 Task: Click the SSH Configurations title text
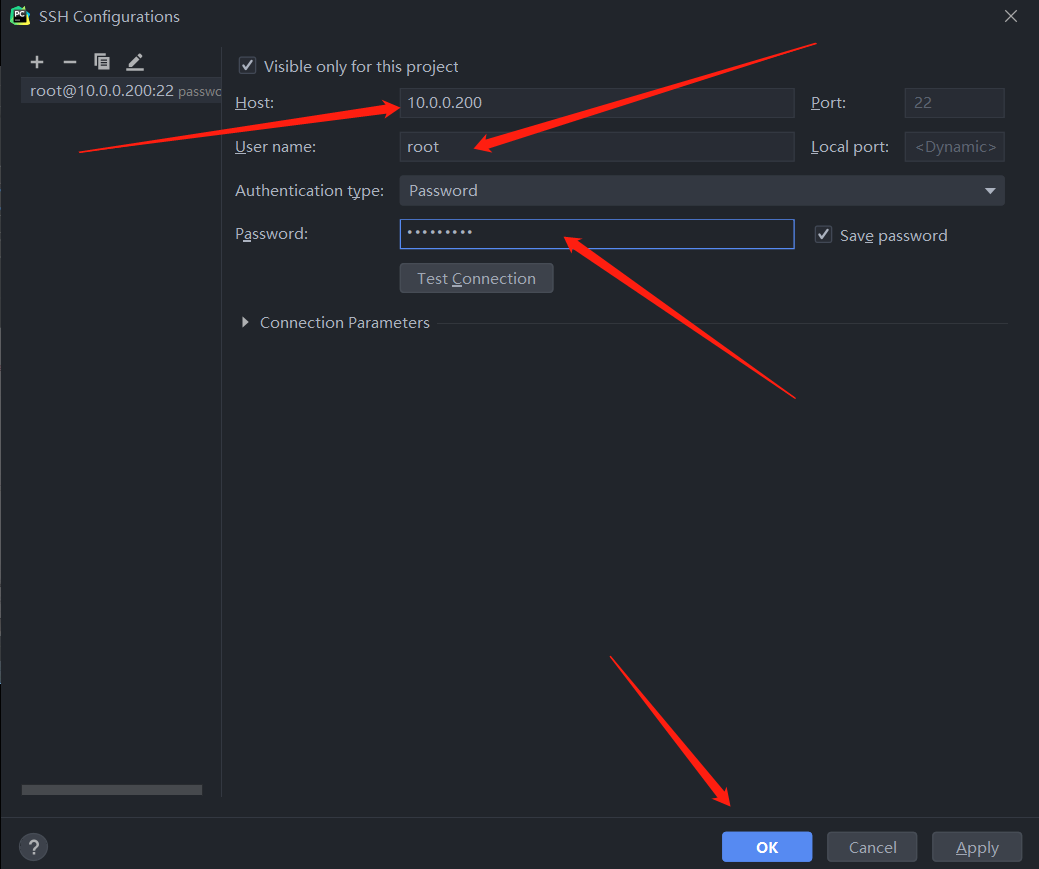[109, 17]
